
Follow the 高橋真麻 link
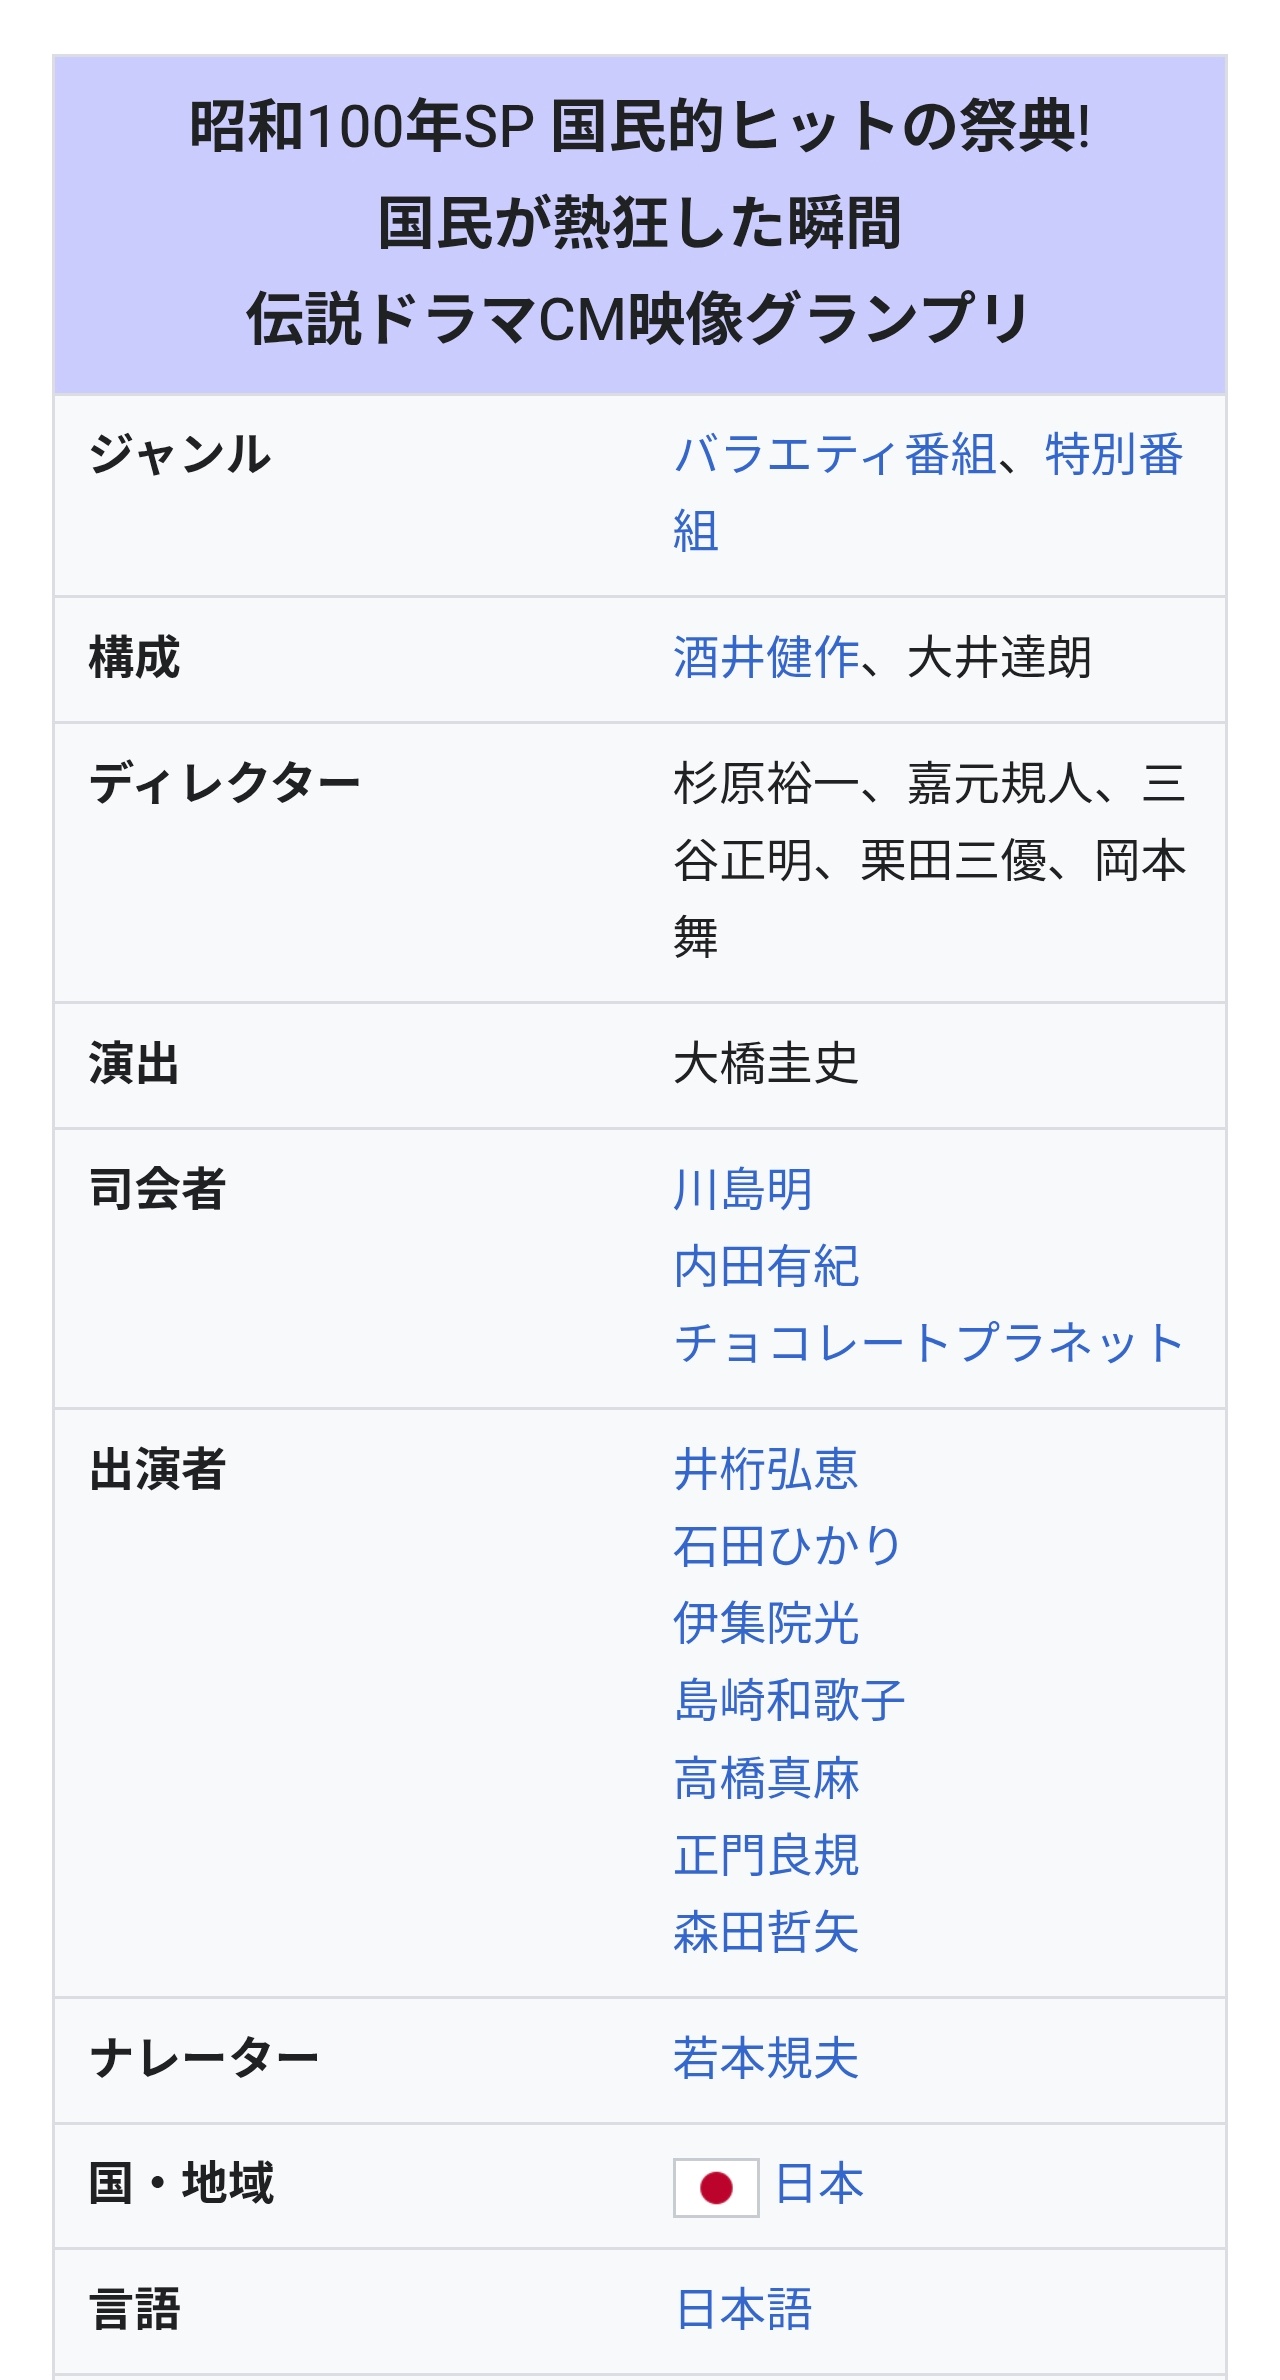[x=766, y=1779]
